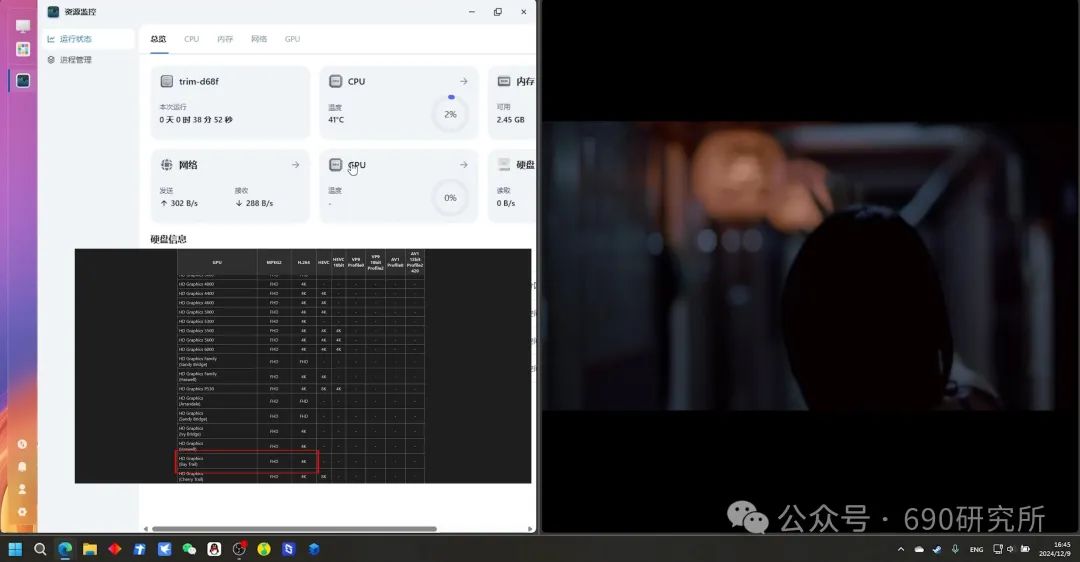Click the CPU temperature 41°C value
This screenshot has height=562, width=1080.
click(x=336, y=120)
